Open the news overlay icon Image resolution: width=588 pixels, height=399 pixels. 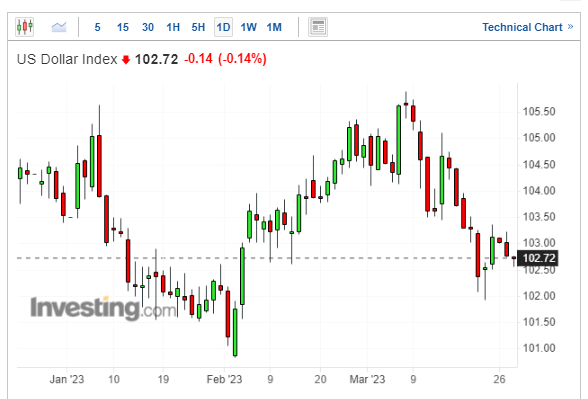tap(318, 27)
